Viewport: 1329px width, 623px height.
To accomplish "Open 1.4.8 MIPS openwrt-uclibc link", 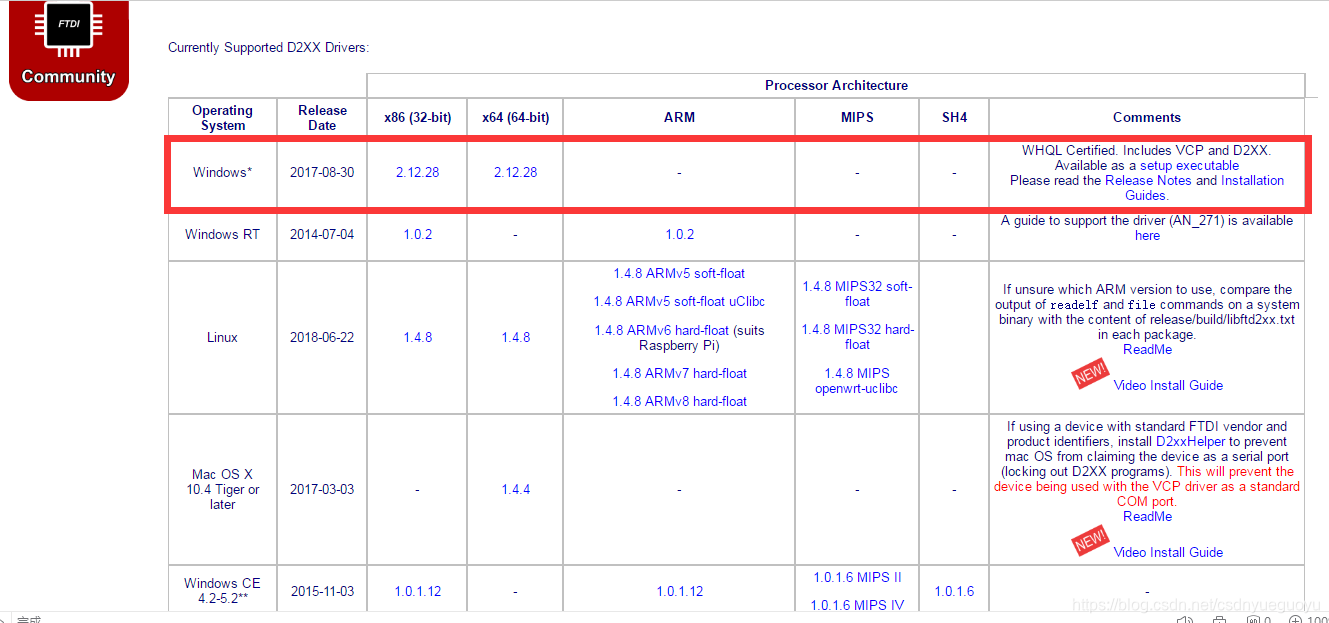I will pyautogui.click(x=857, y=380).
